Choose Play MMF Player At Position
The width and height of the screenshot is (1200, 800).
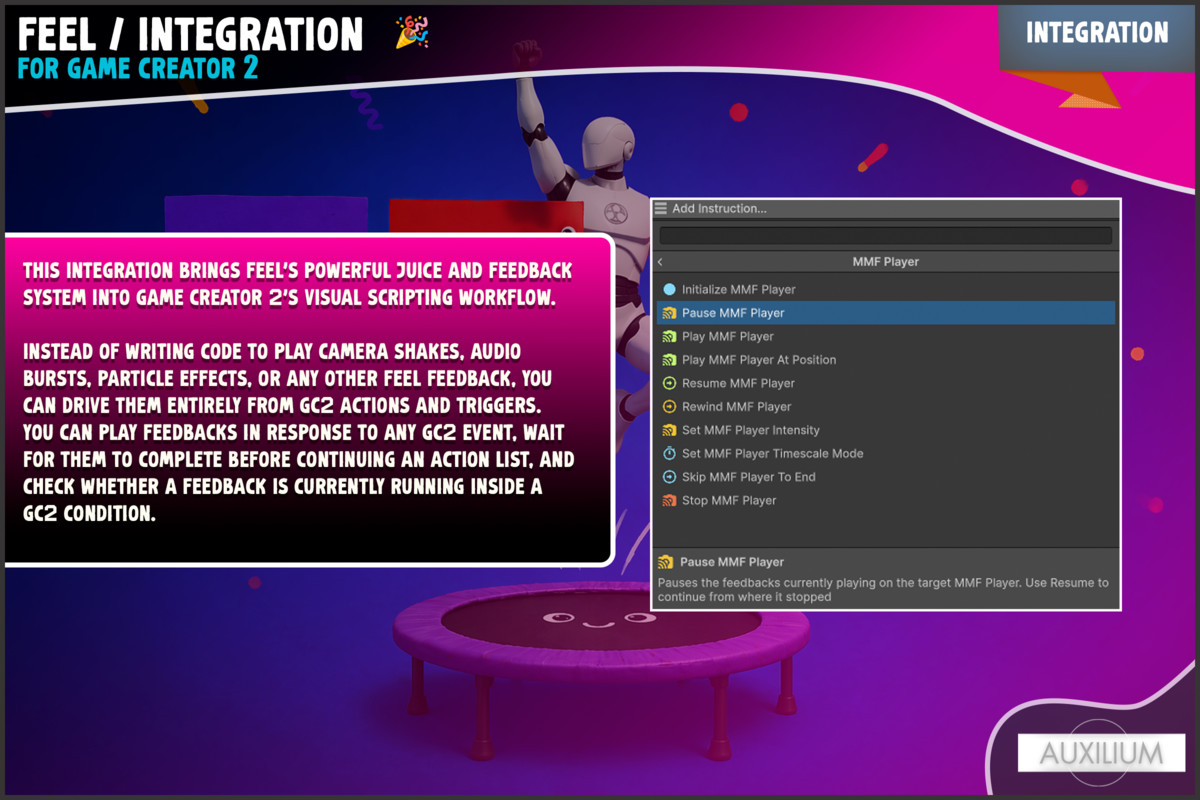pyautogui.click(x=886, y=359)
